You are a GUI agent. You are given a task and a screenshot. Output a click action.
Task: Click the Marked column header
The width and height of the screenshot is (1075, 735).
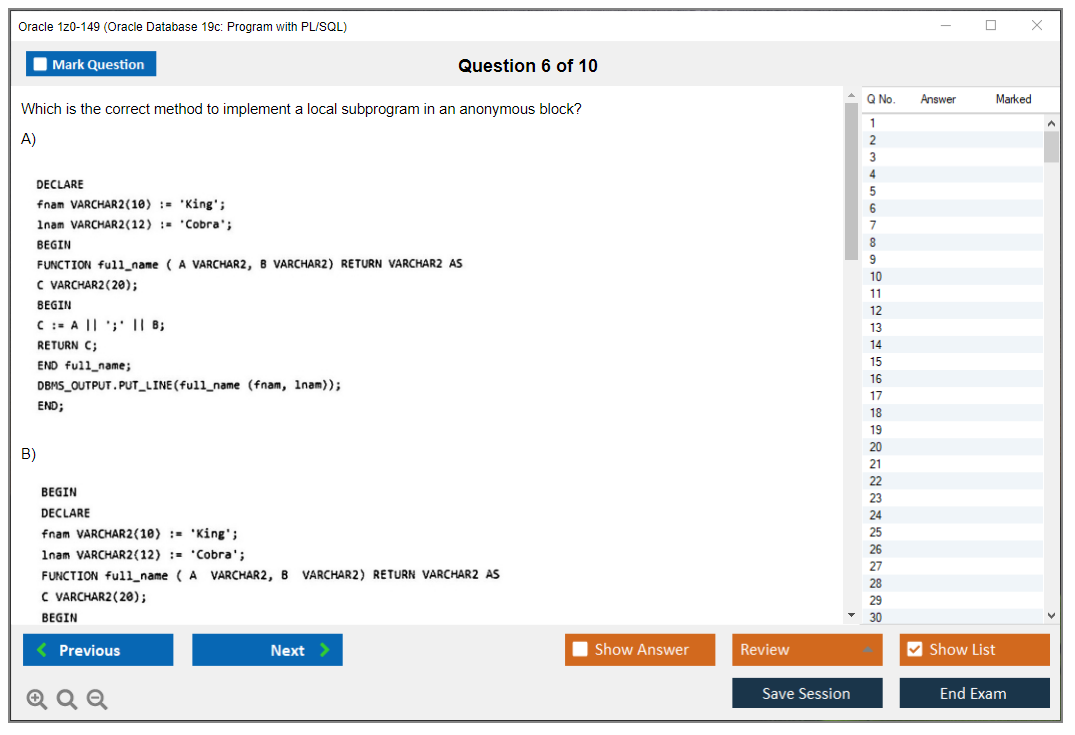tap(1013, 99)
